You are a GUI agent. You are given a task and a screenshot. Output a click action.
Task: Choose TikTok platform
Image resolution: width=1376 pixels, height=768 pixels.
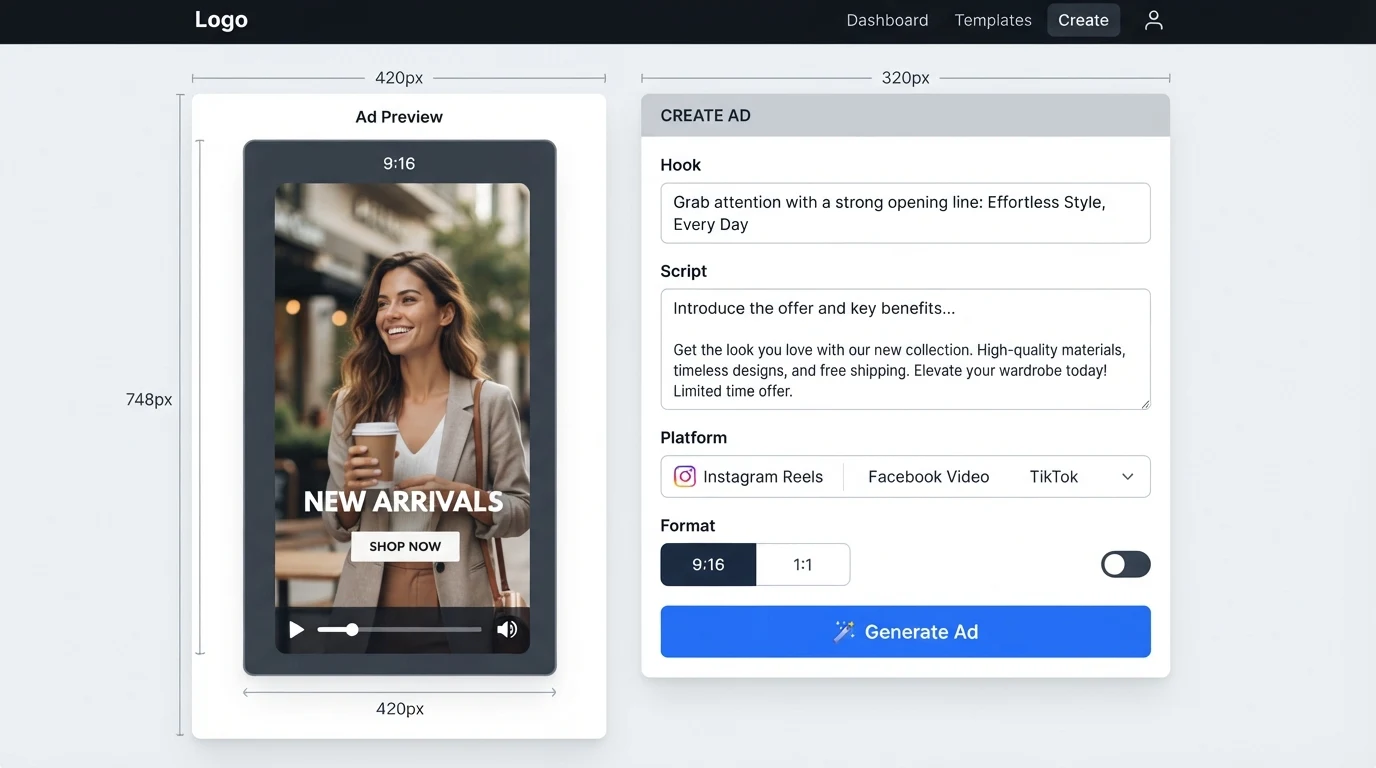tap(1053, 477)
